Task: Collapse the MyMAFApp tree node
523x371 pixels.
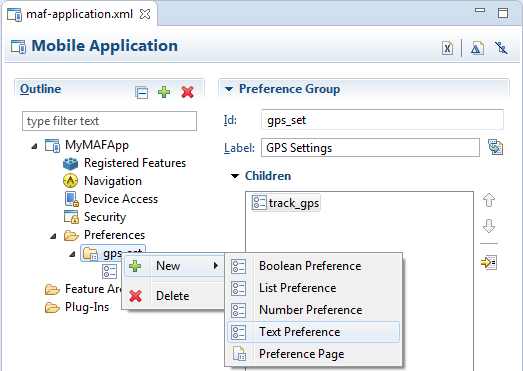Action: (x=34, y=146)
